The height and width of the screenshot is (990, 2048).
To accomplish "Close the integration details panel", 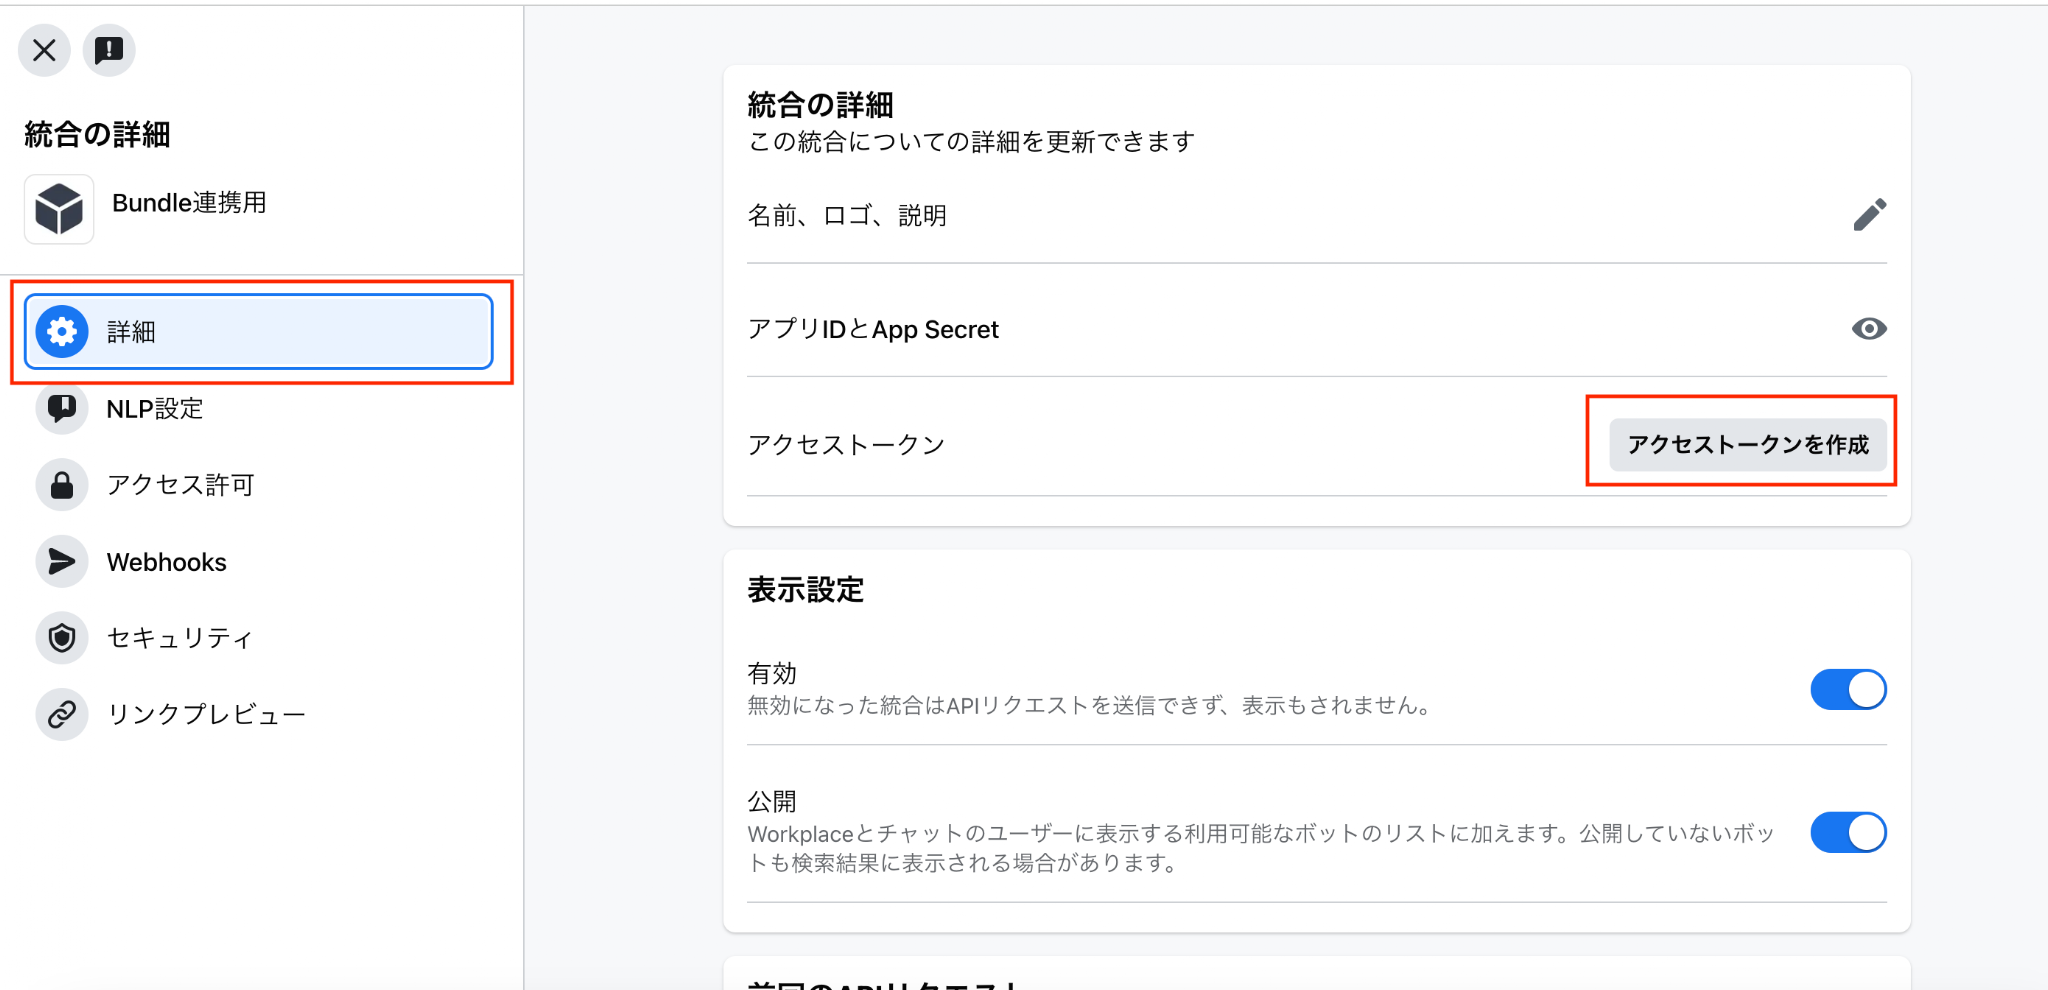I will [44, 50].
